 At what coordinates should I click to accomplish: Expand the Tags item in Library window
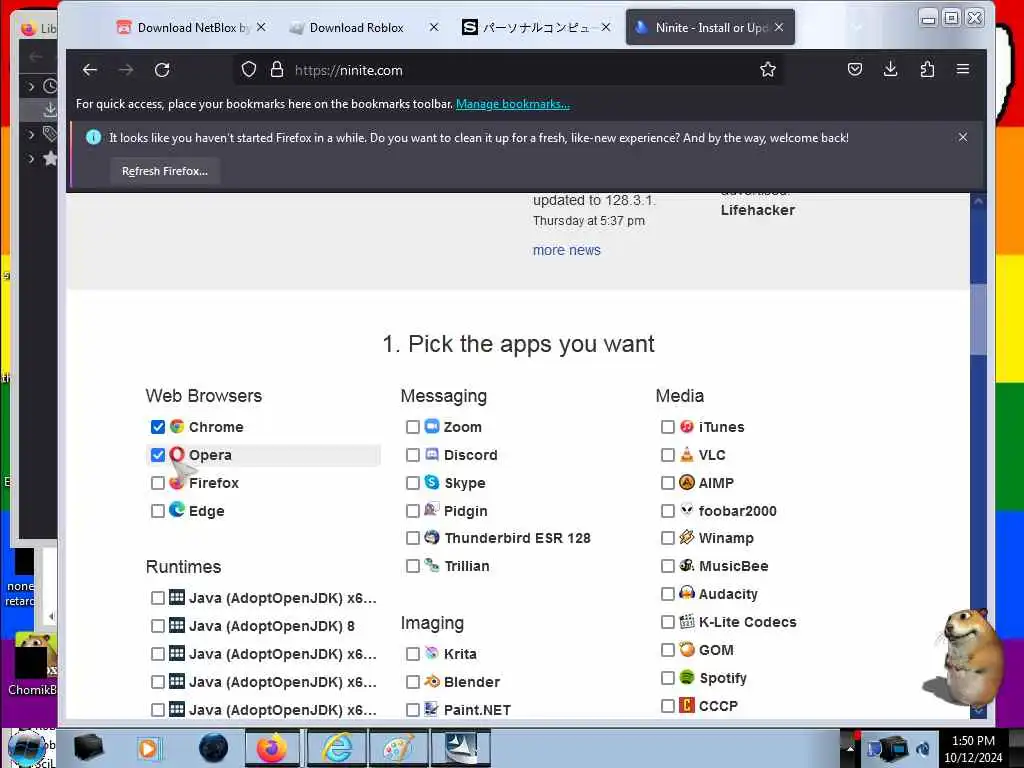click(31, 135)
